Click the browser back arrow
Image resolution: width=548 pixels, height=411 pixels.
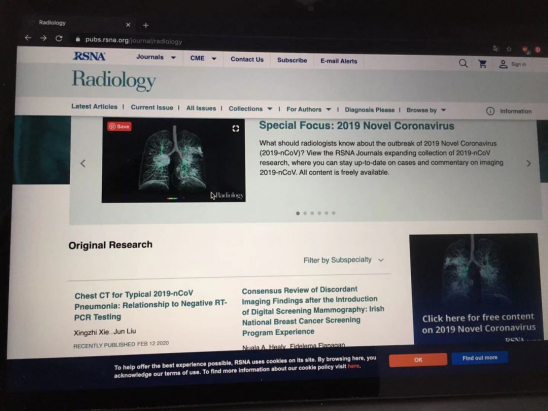(x=28, y=38)
